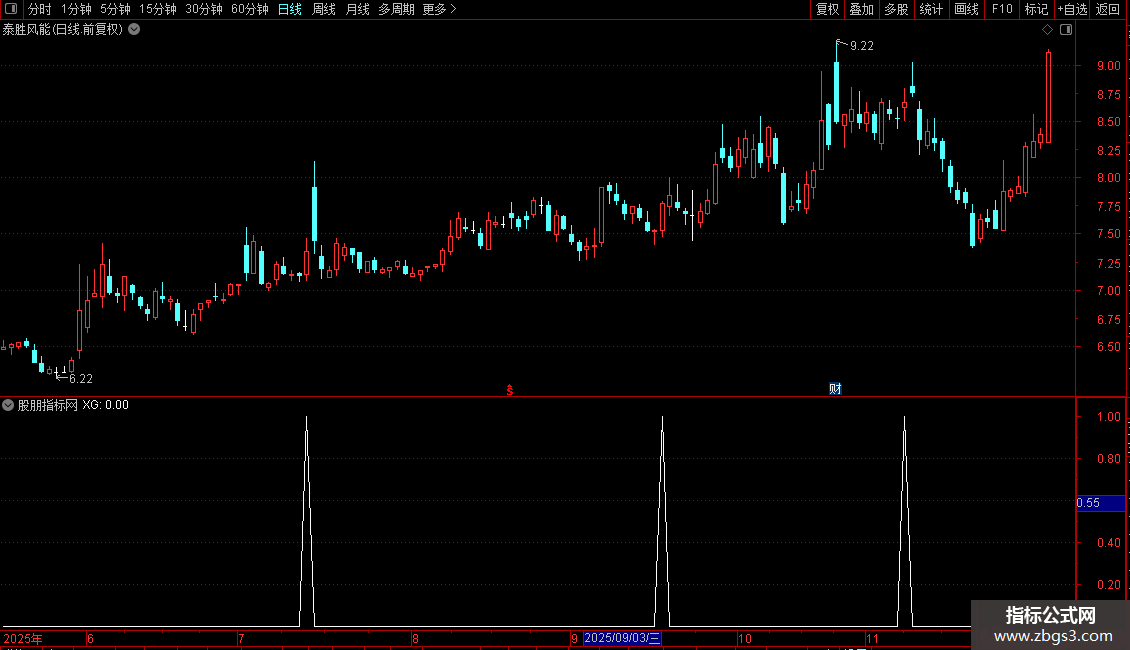Viewport: 1130px width, 650px height.
Task: Select the 1分钟 period
Action: [x=76, y=9]
